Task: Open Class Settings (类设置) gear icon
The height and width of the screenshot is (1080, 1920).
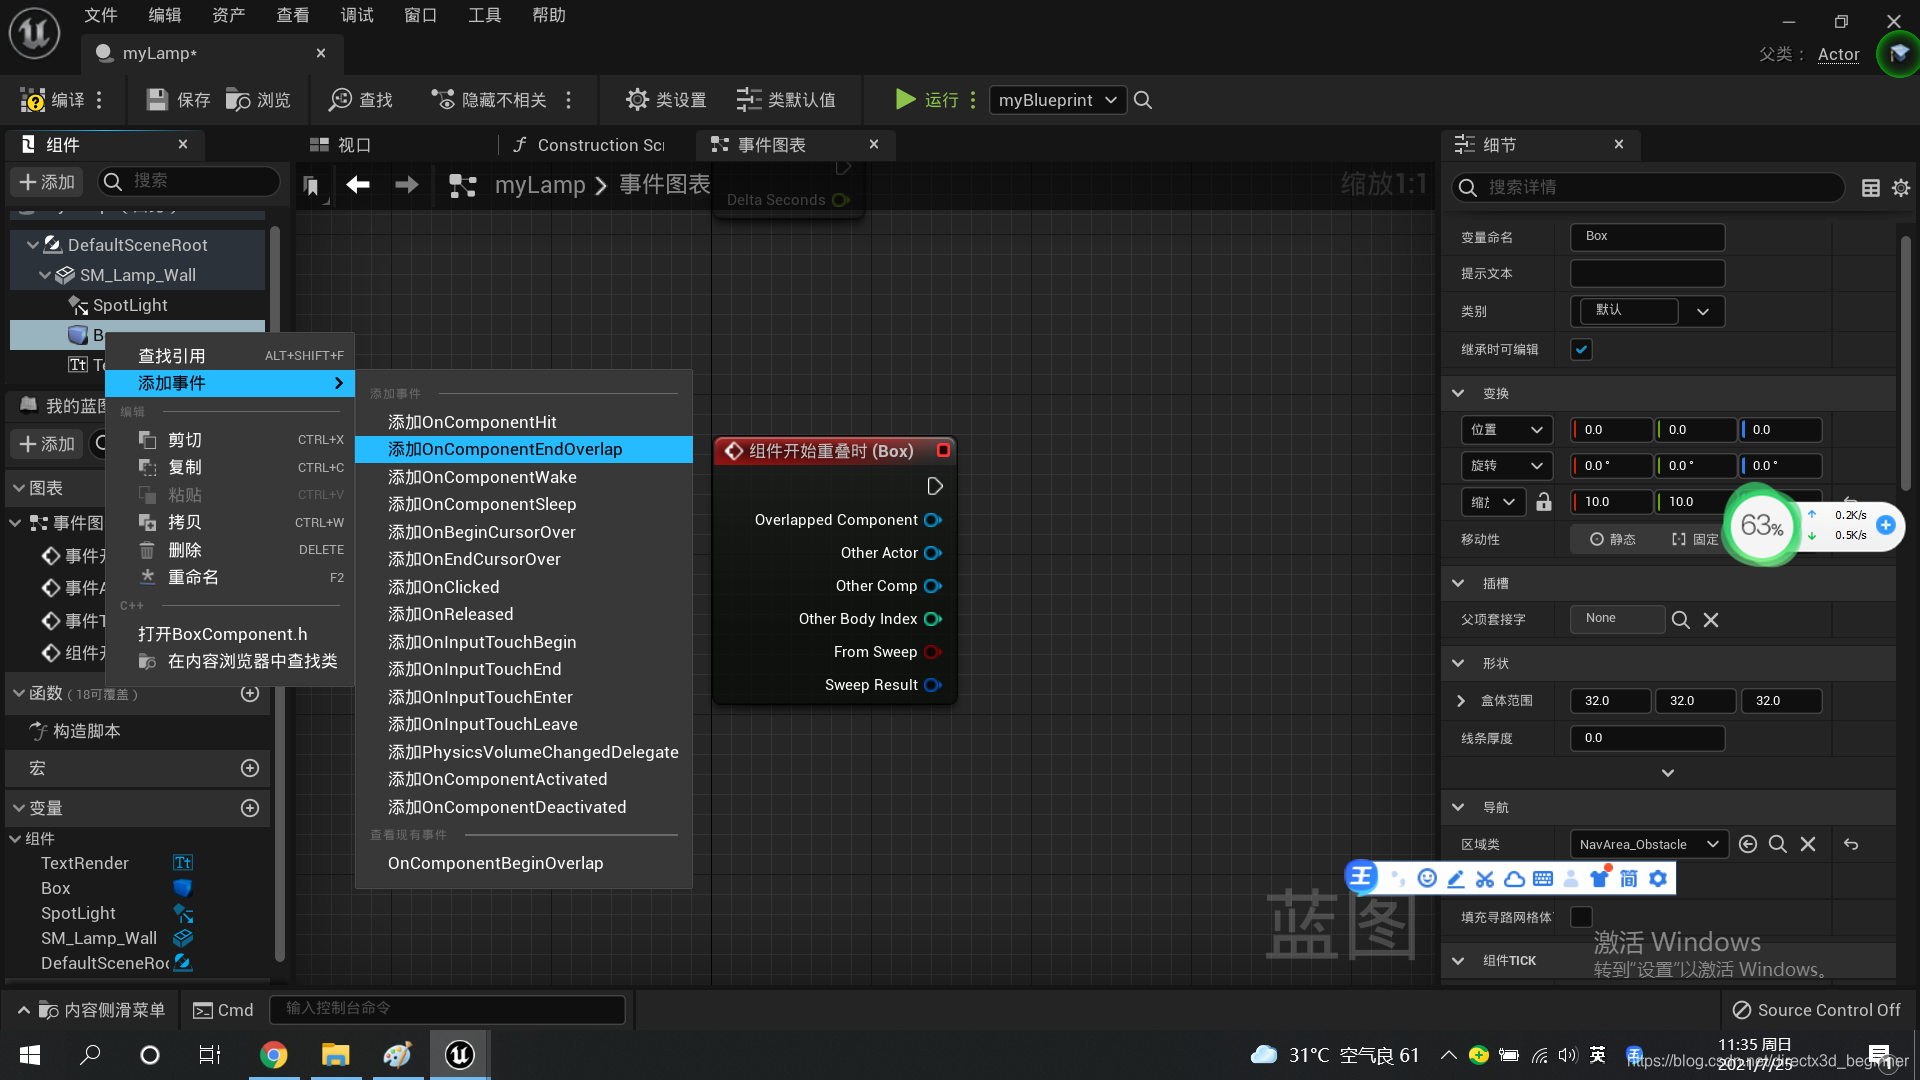Action: (637, 100)
